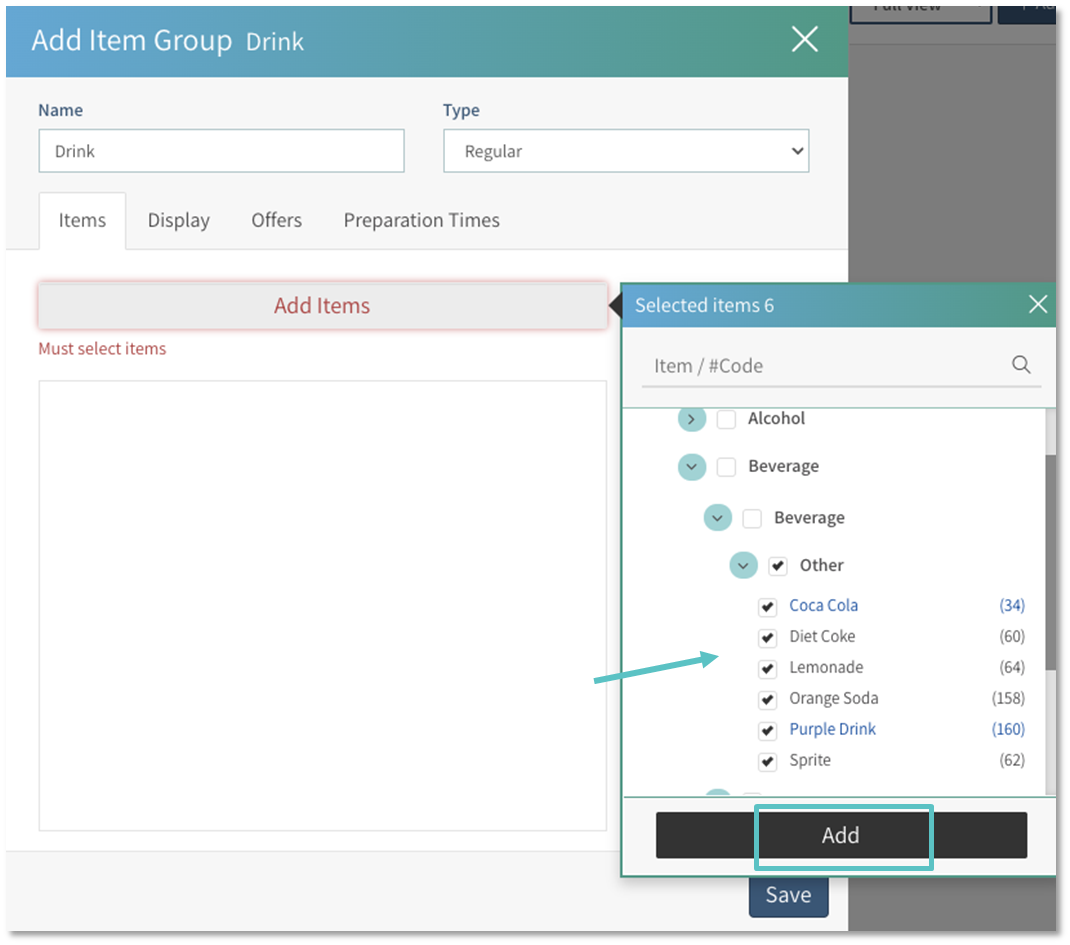Open the Purple Drink link
The image size is (1070, 945).
tap(832, 730)
